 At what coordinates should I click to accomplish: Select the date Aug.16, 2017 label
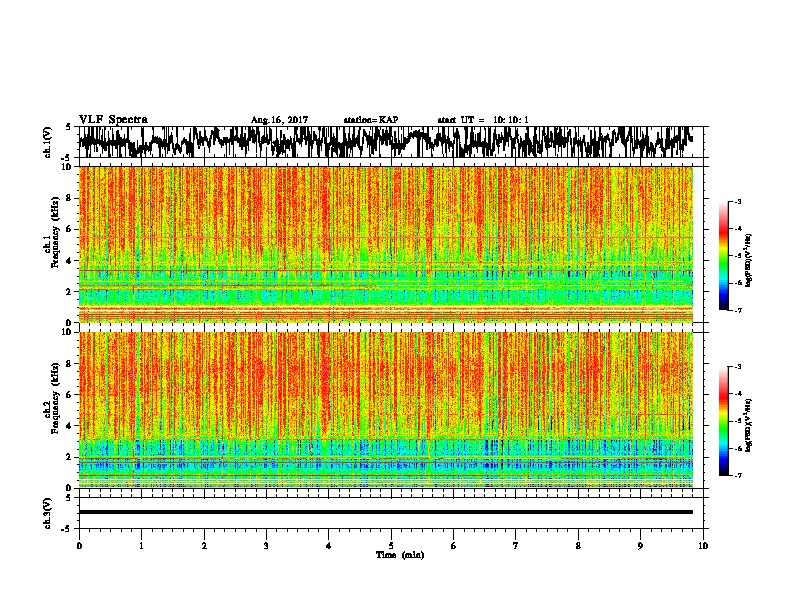[279, 120]
